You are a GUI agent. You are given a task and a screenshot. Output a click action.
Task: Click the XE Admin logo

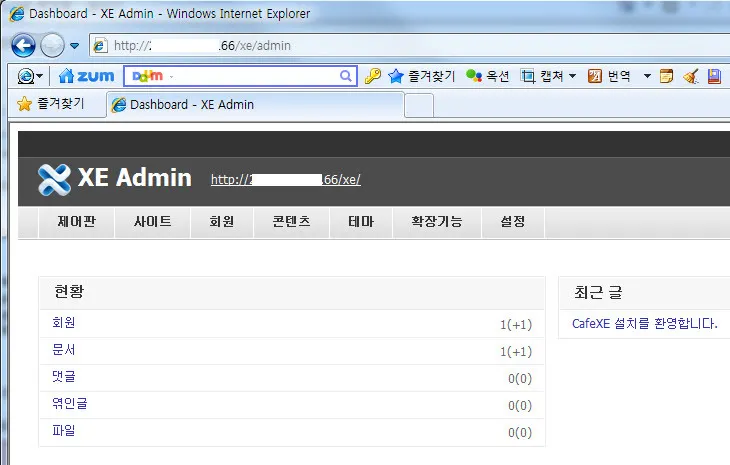[114, 178]
